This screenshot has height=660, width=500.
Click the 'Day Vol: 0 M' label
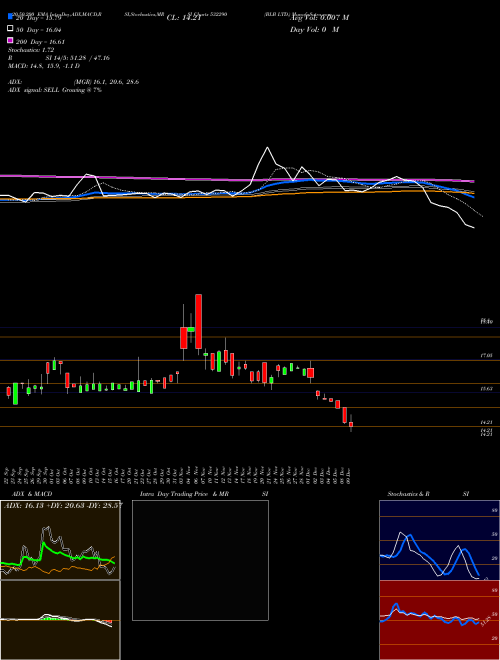point(314,29)
